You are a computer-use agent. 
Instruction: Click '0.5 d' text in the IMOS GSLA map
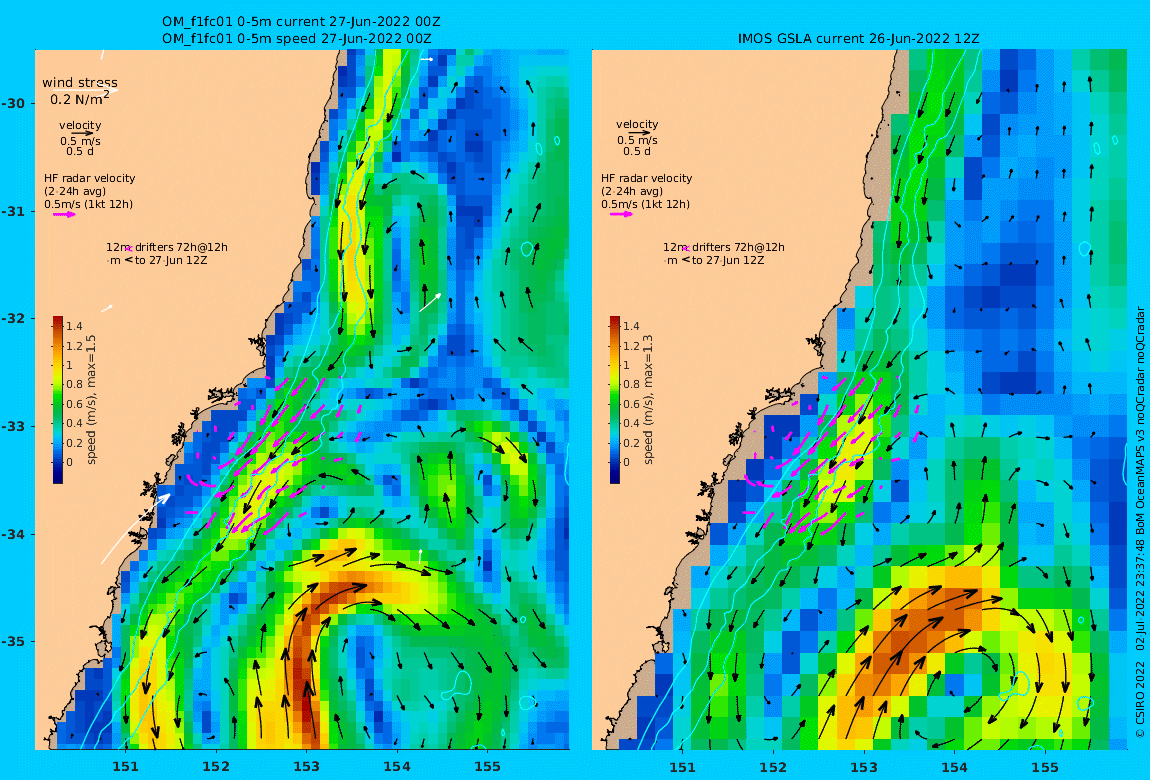point(637,151)
